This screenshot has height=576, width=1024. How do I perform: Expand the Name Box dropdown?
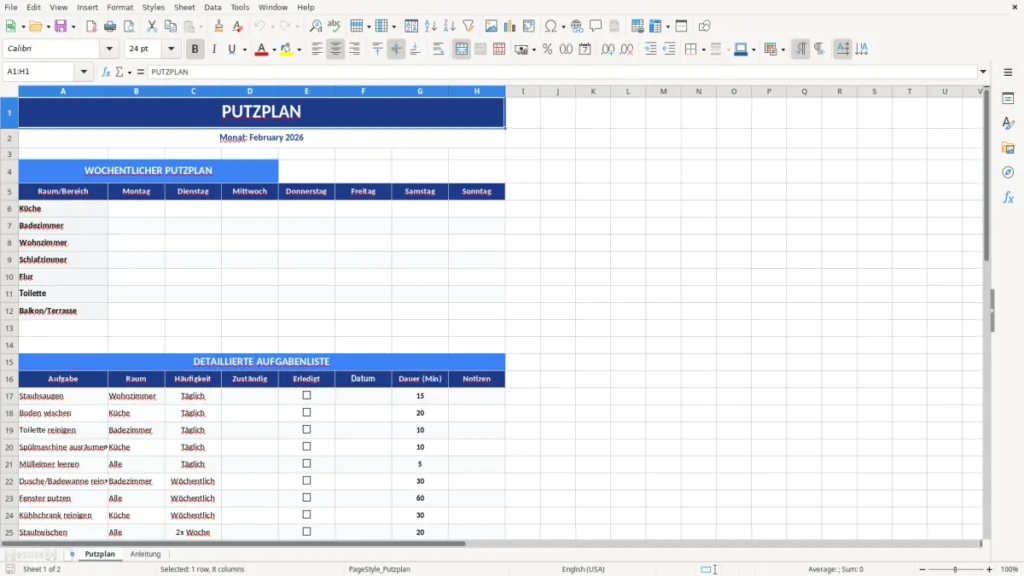(84, 72)
